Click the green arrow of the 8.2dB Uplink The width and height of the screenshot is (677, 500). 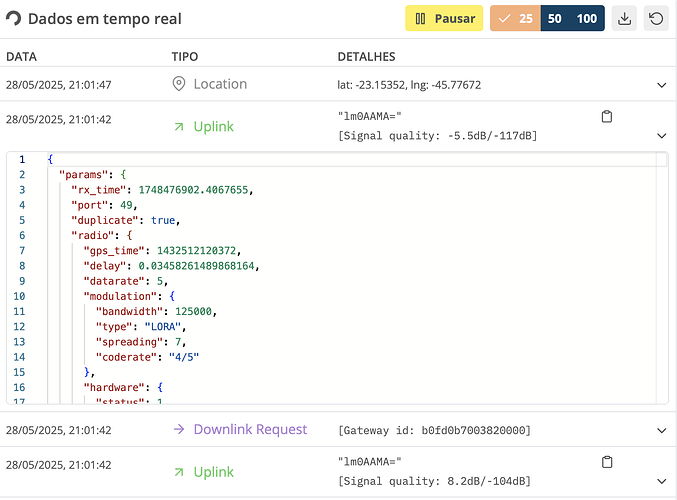pos(179,472)
